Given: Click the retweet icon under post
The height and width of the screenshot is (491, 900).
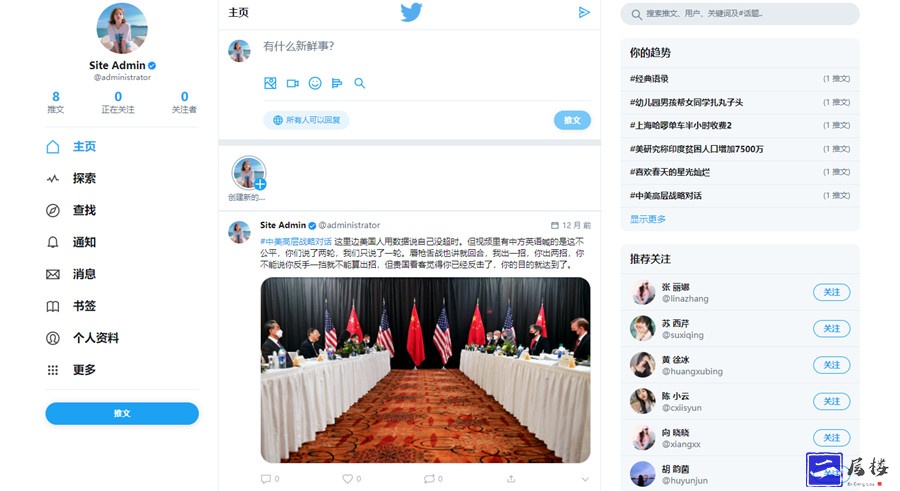Looking at the screenshot, I should (x=429, y=478).
